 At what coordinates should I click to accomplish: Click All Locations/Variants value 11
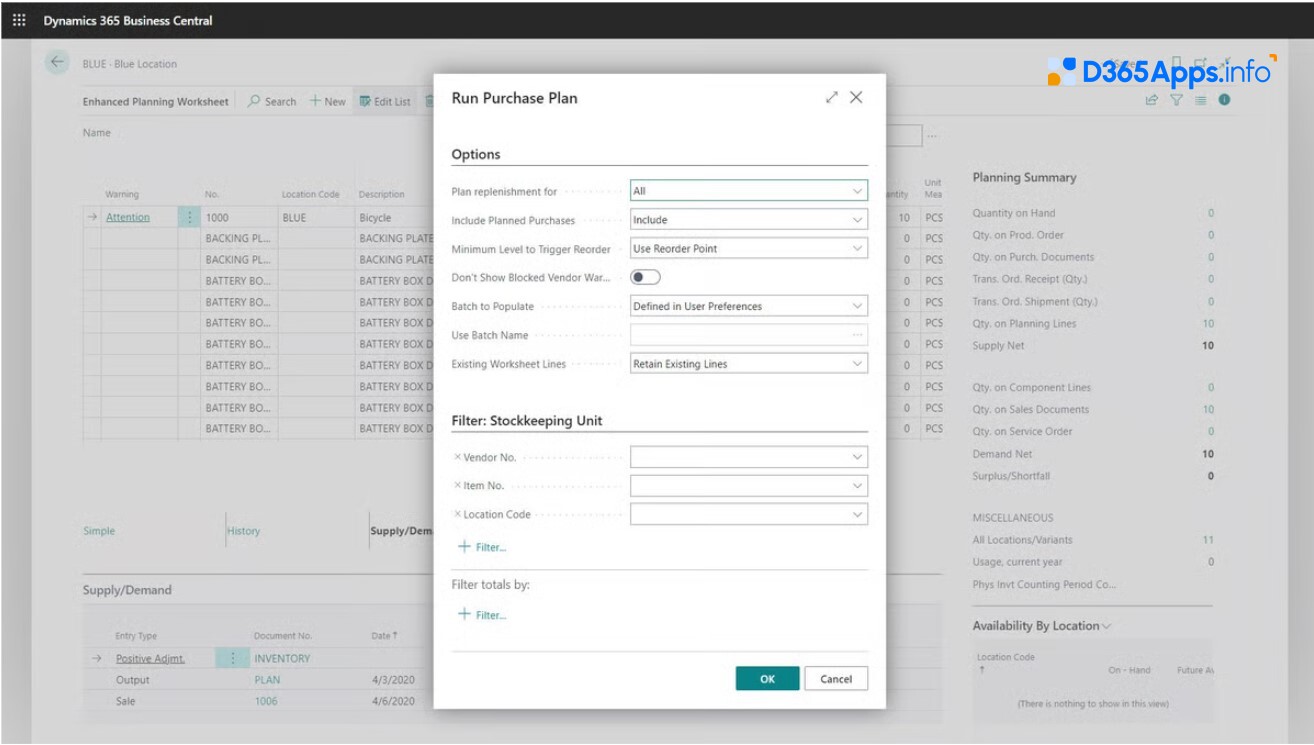[x=1208, y=540]
